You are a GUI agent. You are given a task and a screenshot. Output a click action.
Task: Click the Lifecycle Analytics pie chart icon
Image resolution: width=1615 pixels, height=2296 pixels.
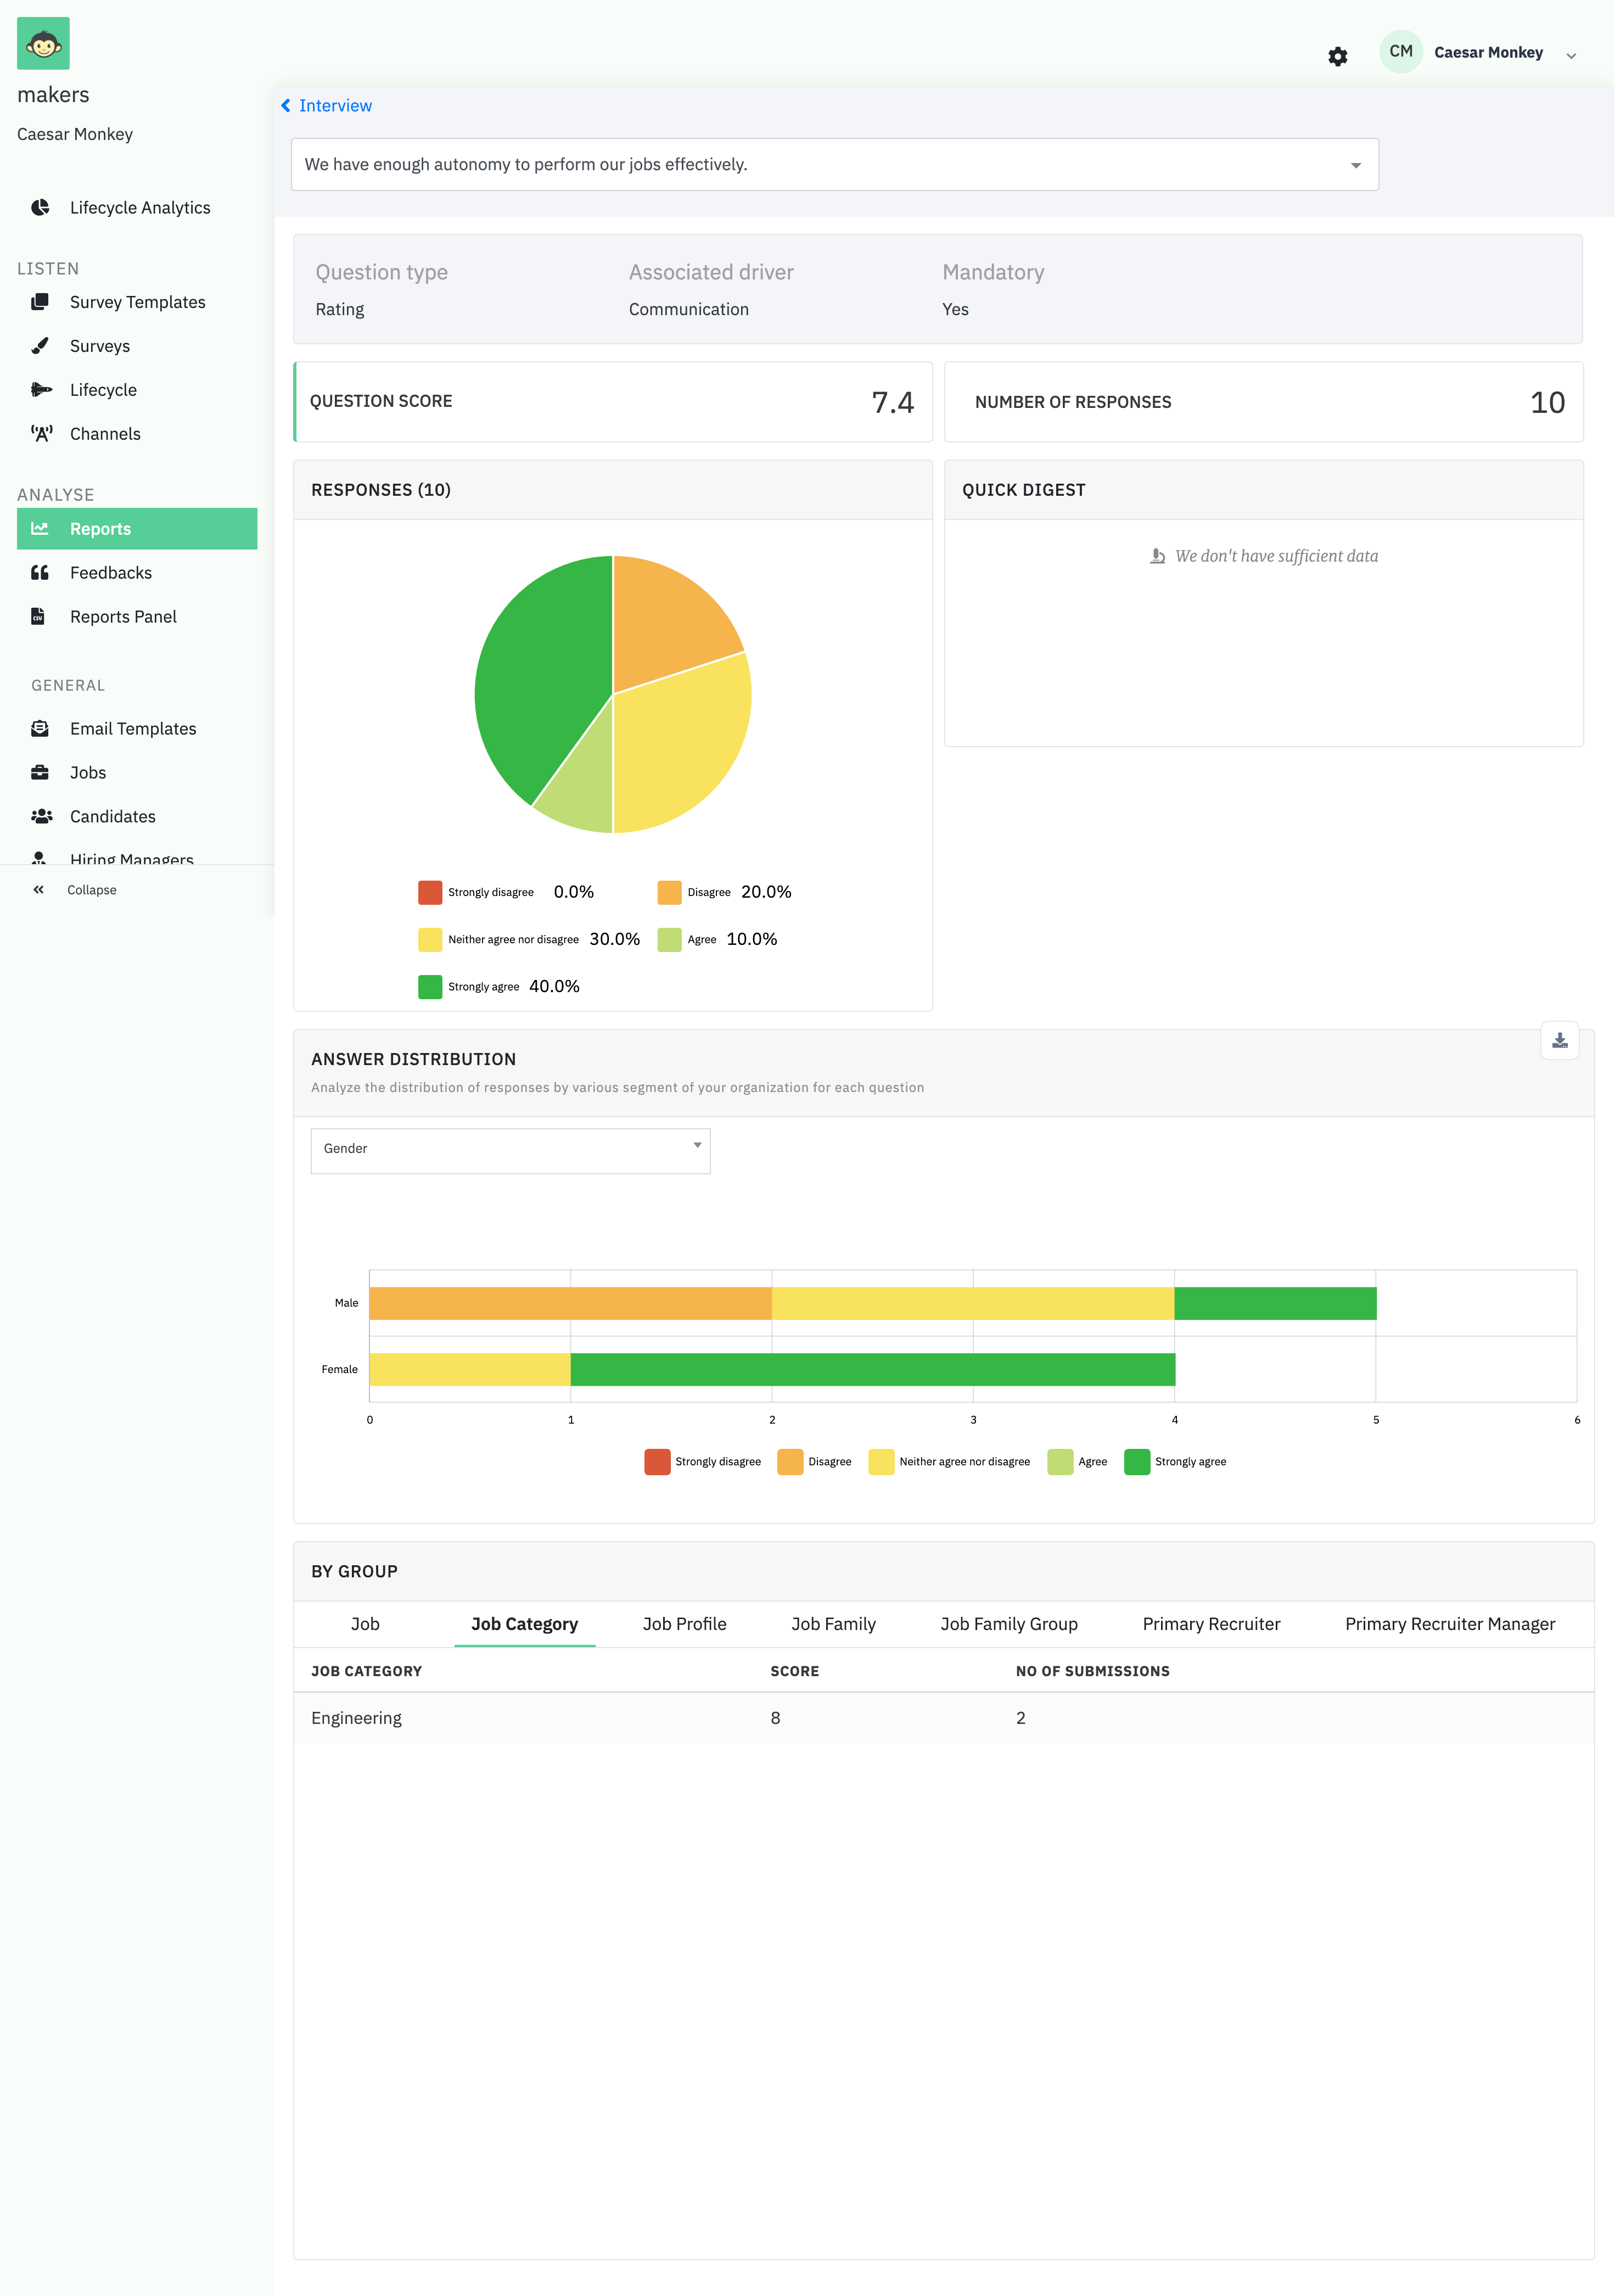pyautogui.click(x=40, y=207)
